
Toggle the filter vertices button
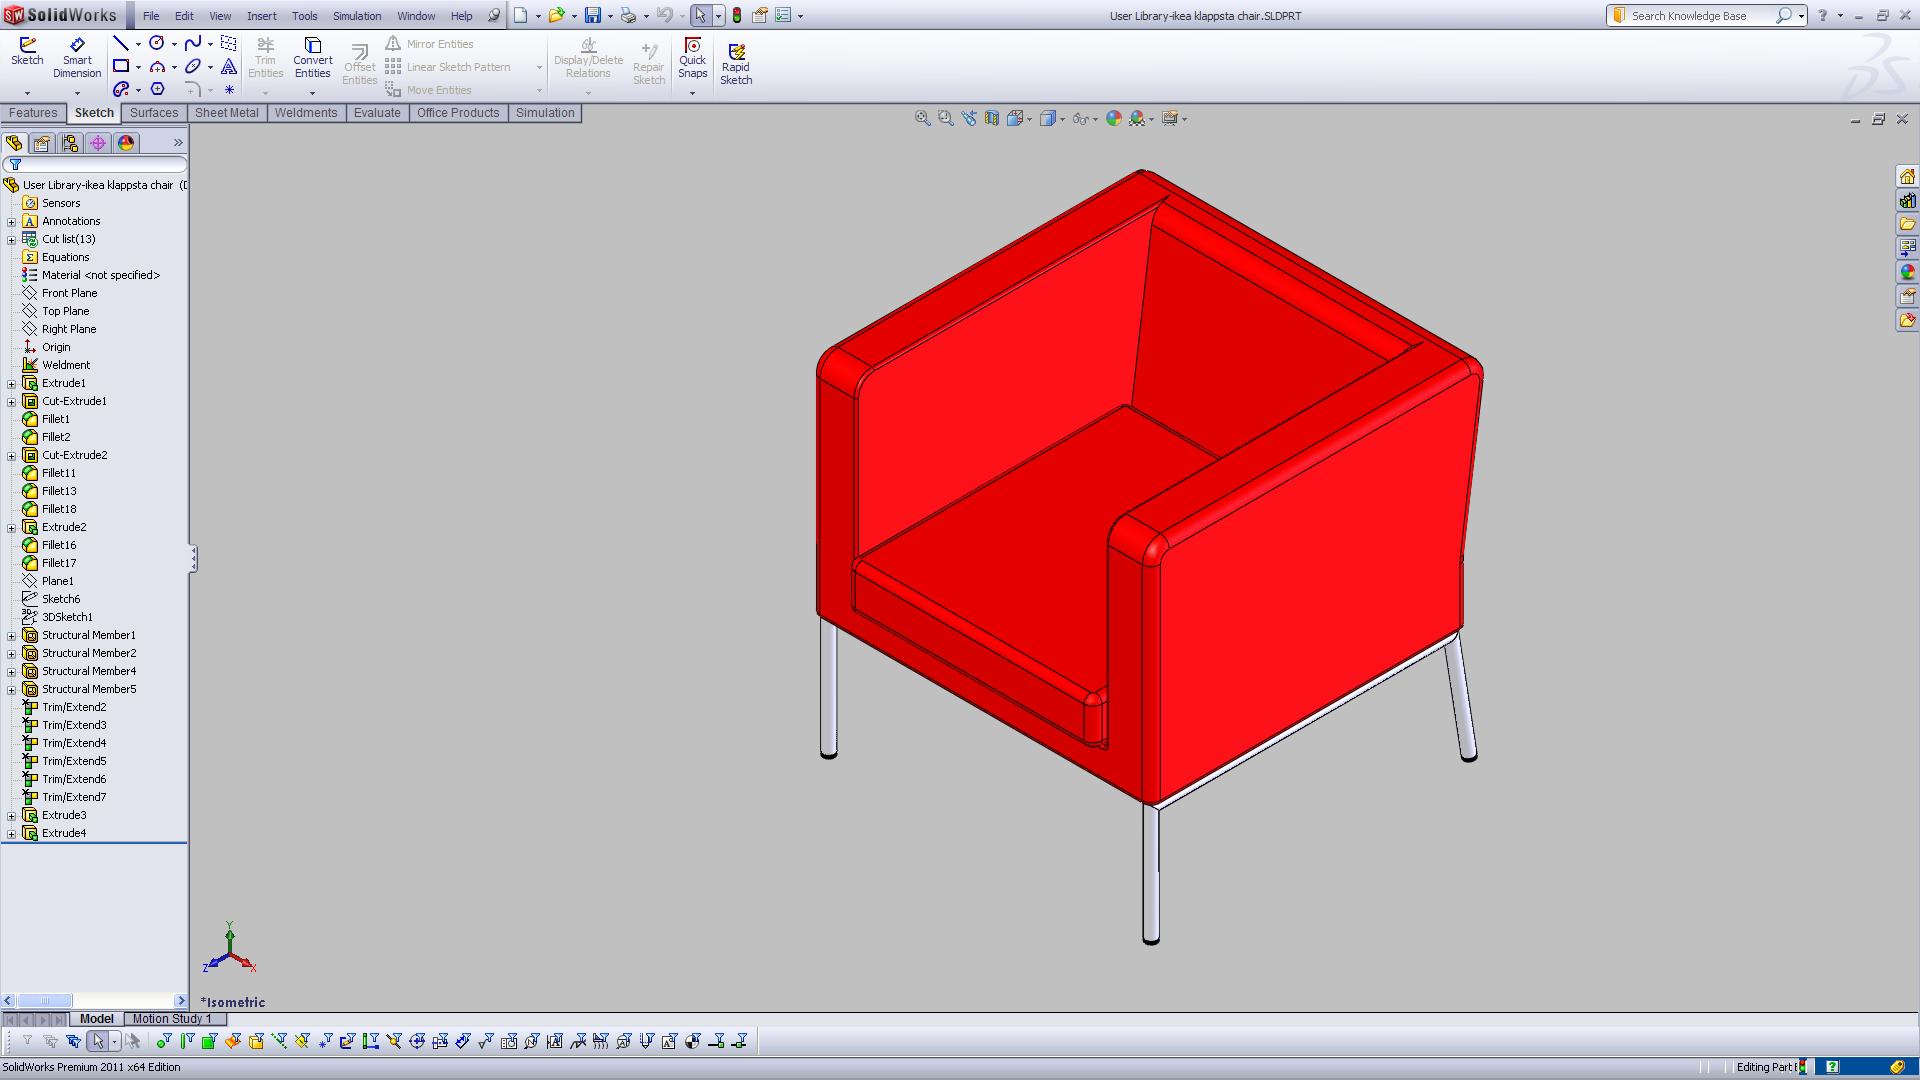point(164,1041)
